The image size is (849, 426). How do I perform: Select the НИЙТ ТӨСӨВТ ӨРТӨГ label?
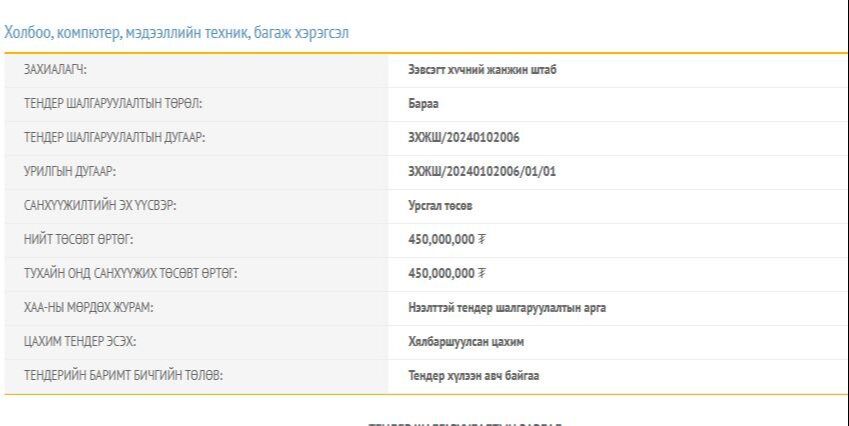[78, 240]
